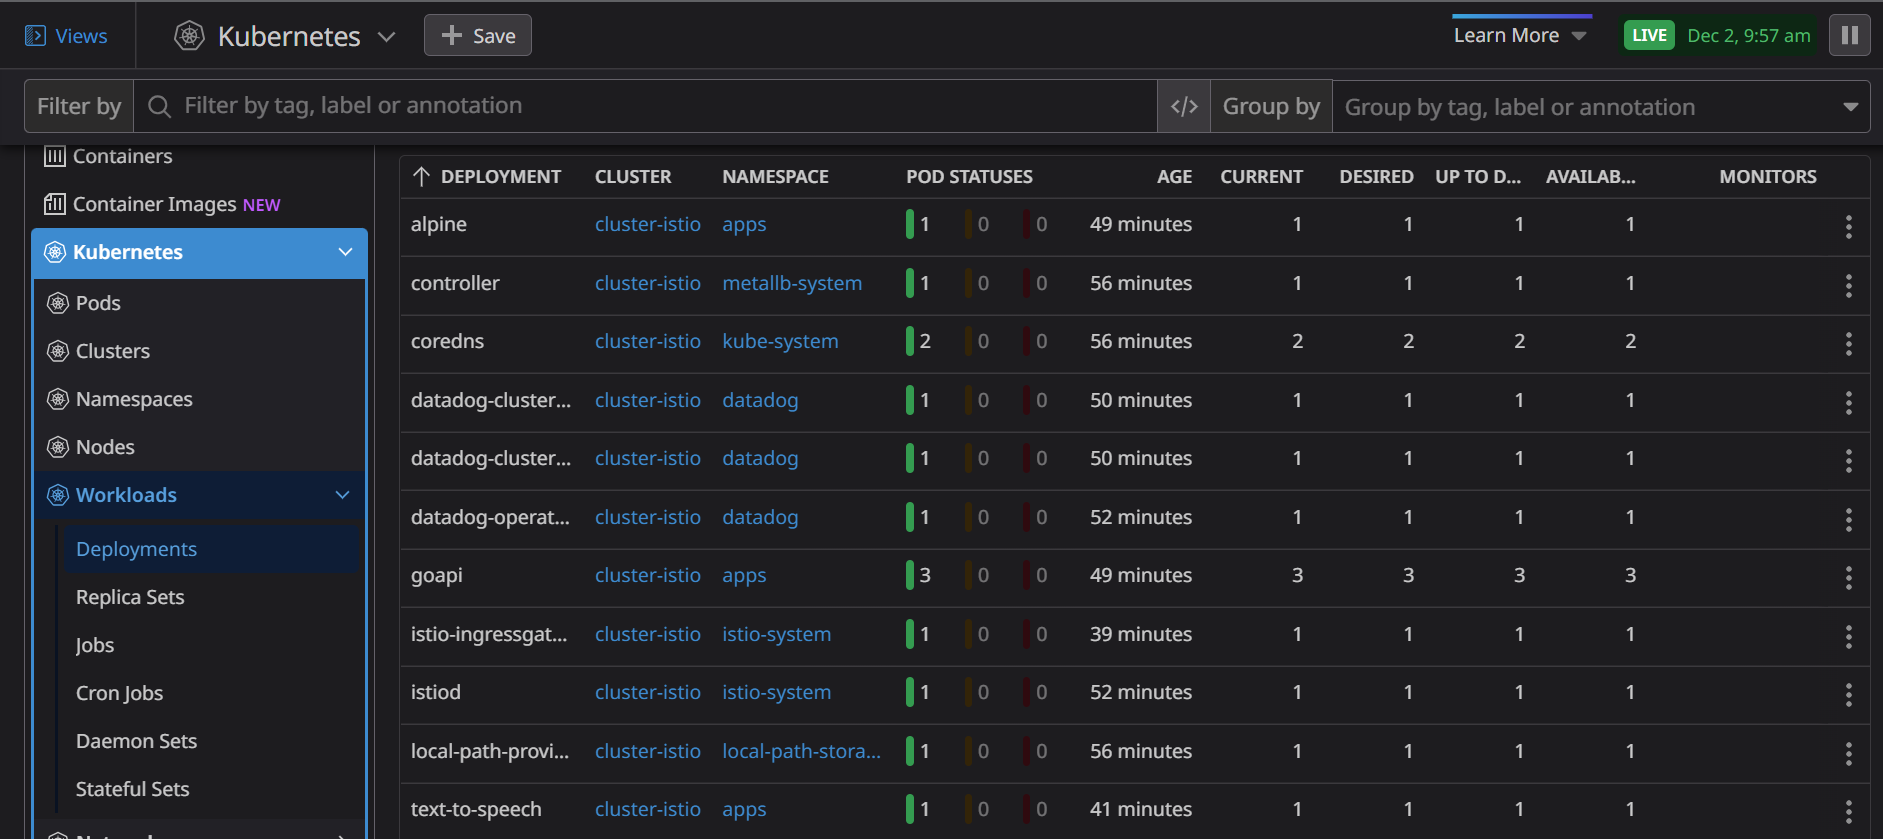Click the search magnifier icon
The width and height of the screenshot is (1883, 839).
(159, 106)
